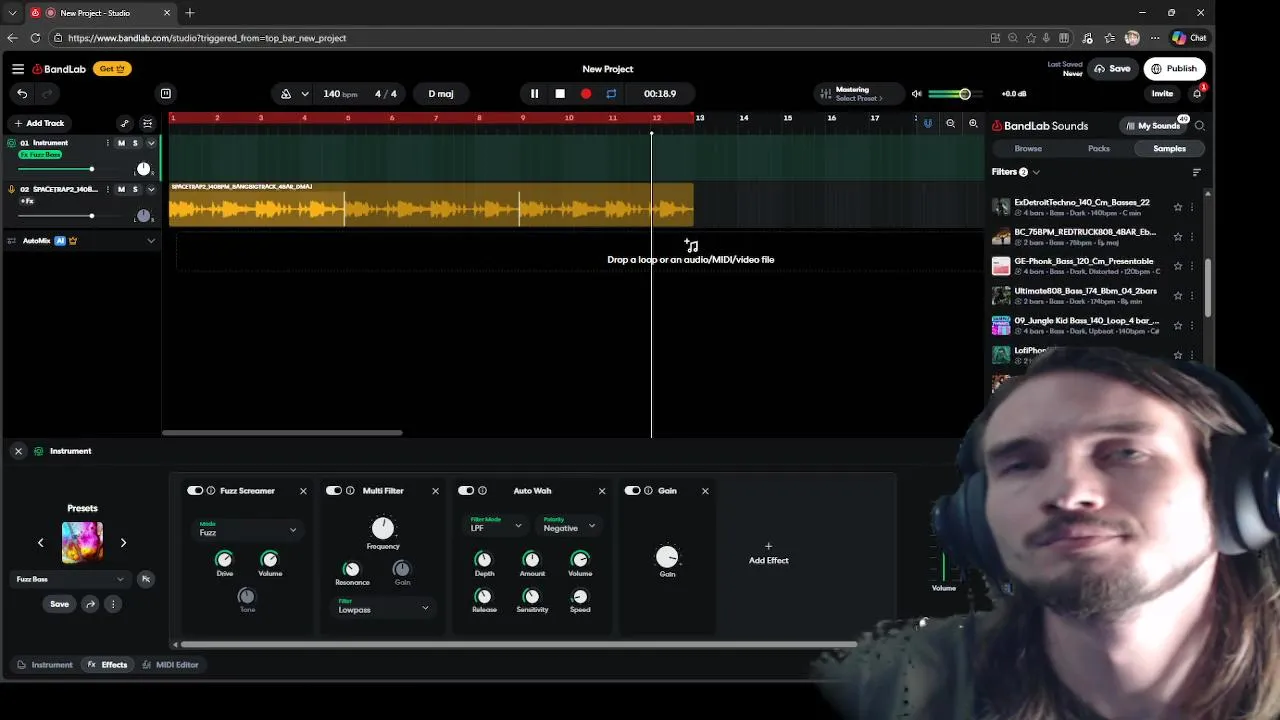
Task: Open the MIDI Editor tab
Action: [x=171, y=665]
